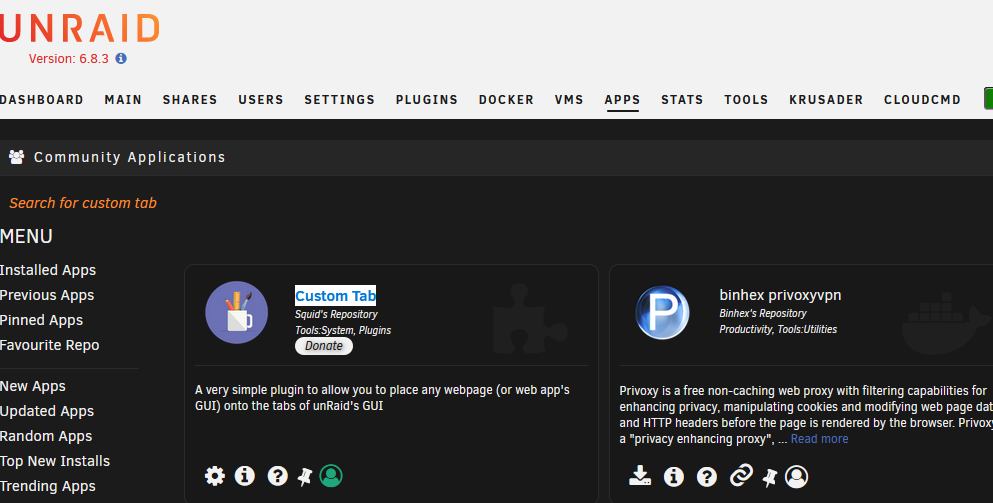
Task: Click 'Search for custom tab' heading
Action: coord(83,203)
